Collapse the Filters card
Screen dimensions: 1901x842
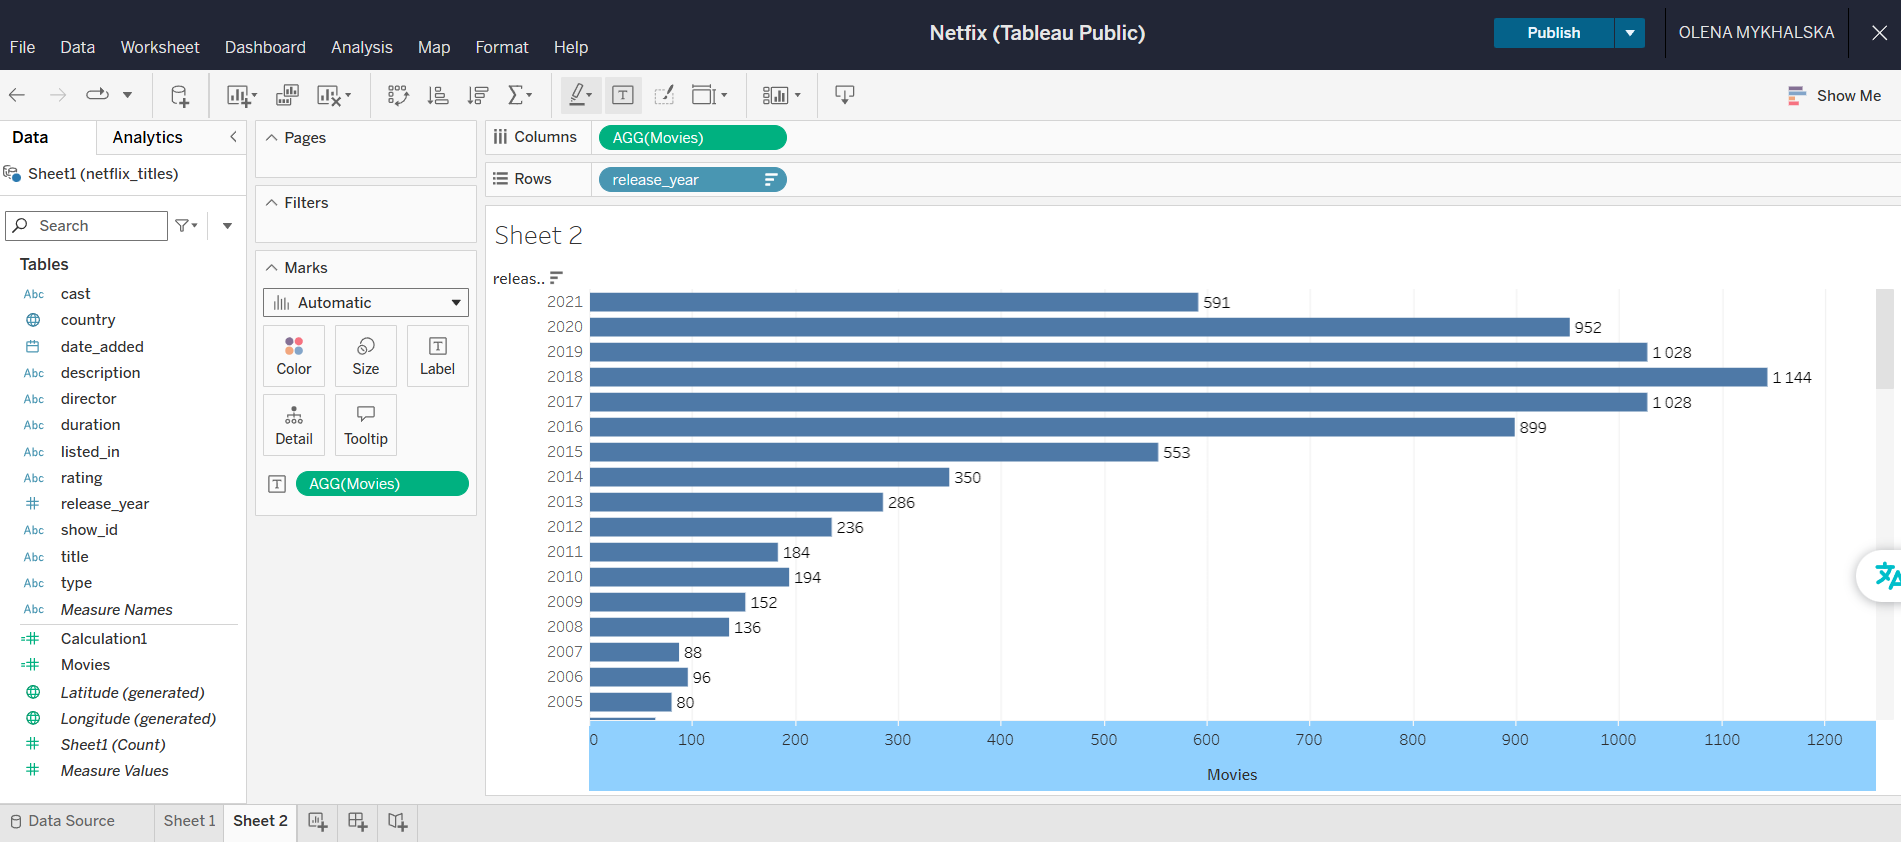tap(271, 203)
